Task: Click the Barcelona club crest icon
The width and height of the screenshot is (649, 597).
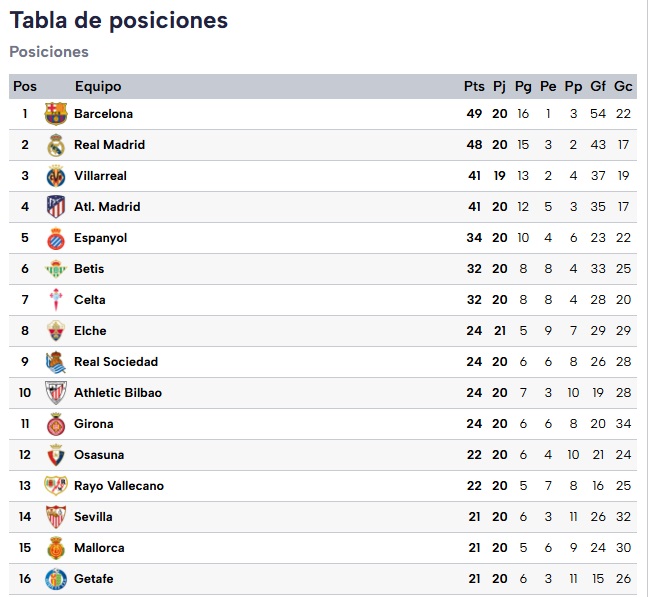Action: pyautogui.click(x=56, y=114)
